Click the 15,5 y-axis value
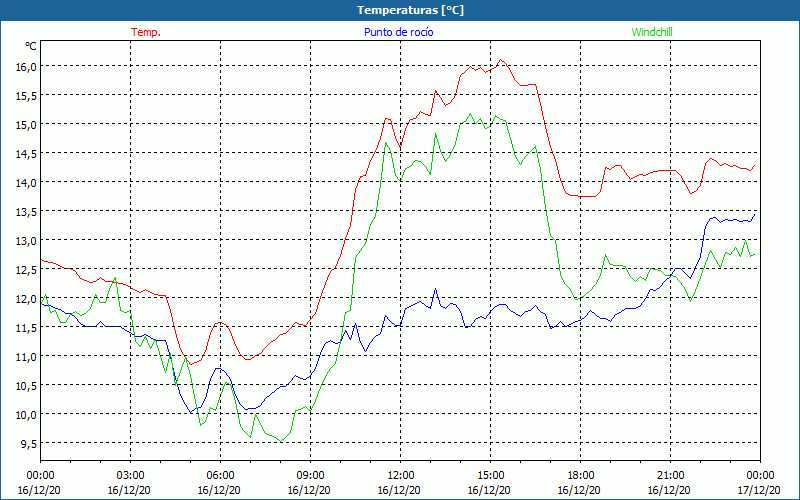 pos(26,96)
